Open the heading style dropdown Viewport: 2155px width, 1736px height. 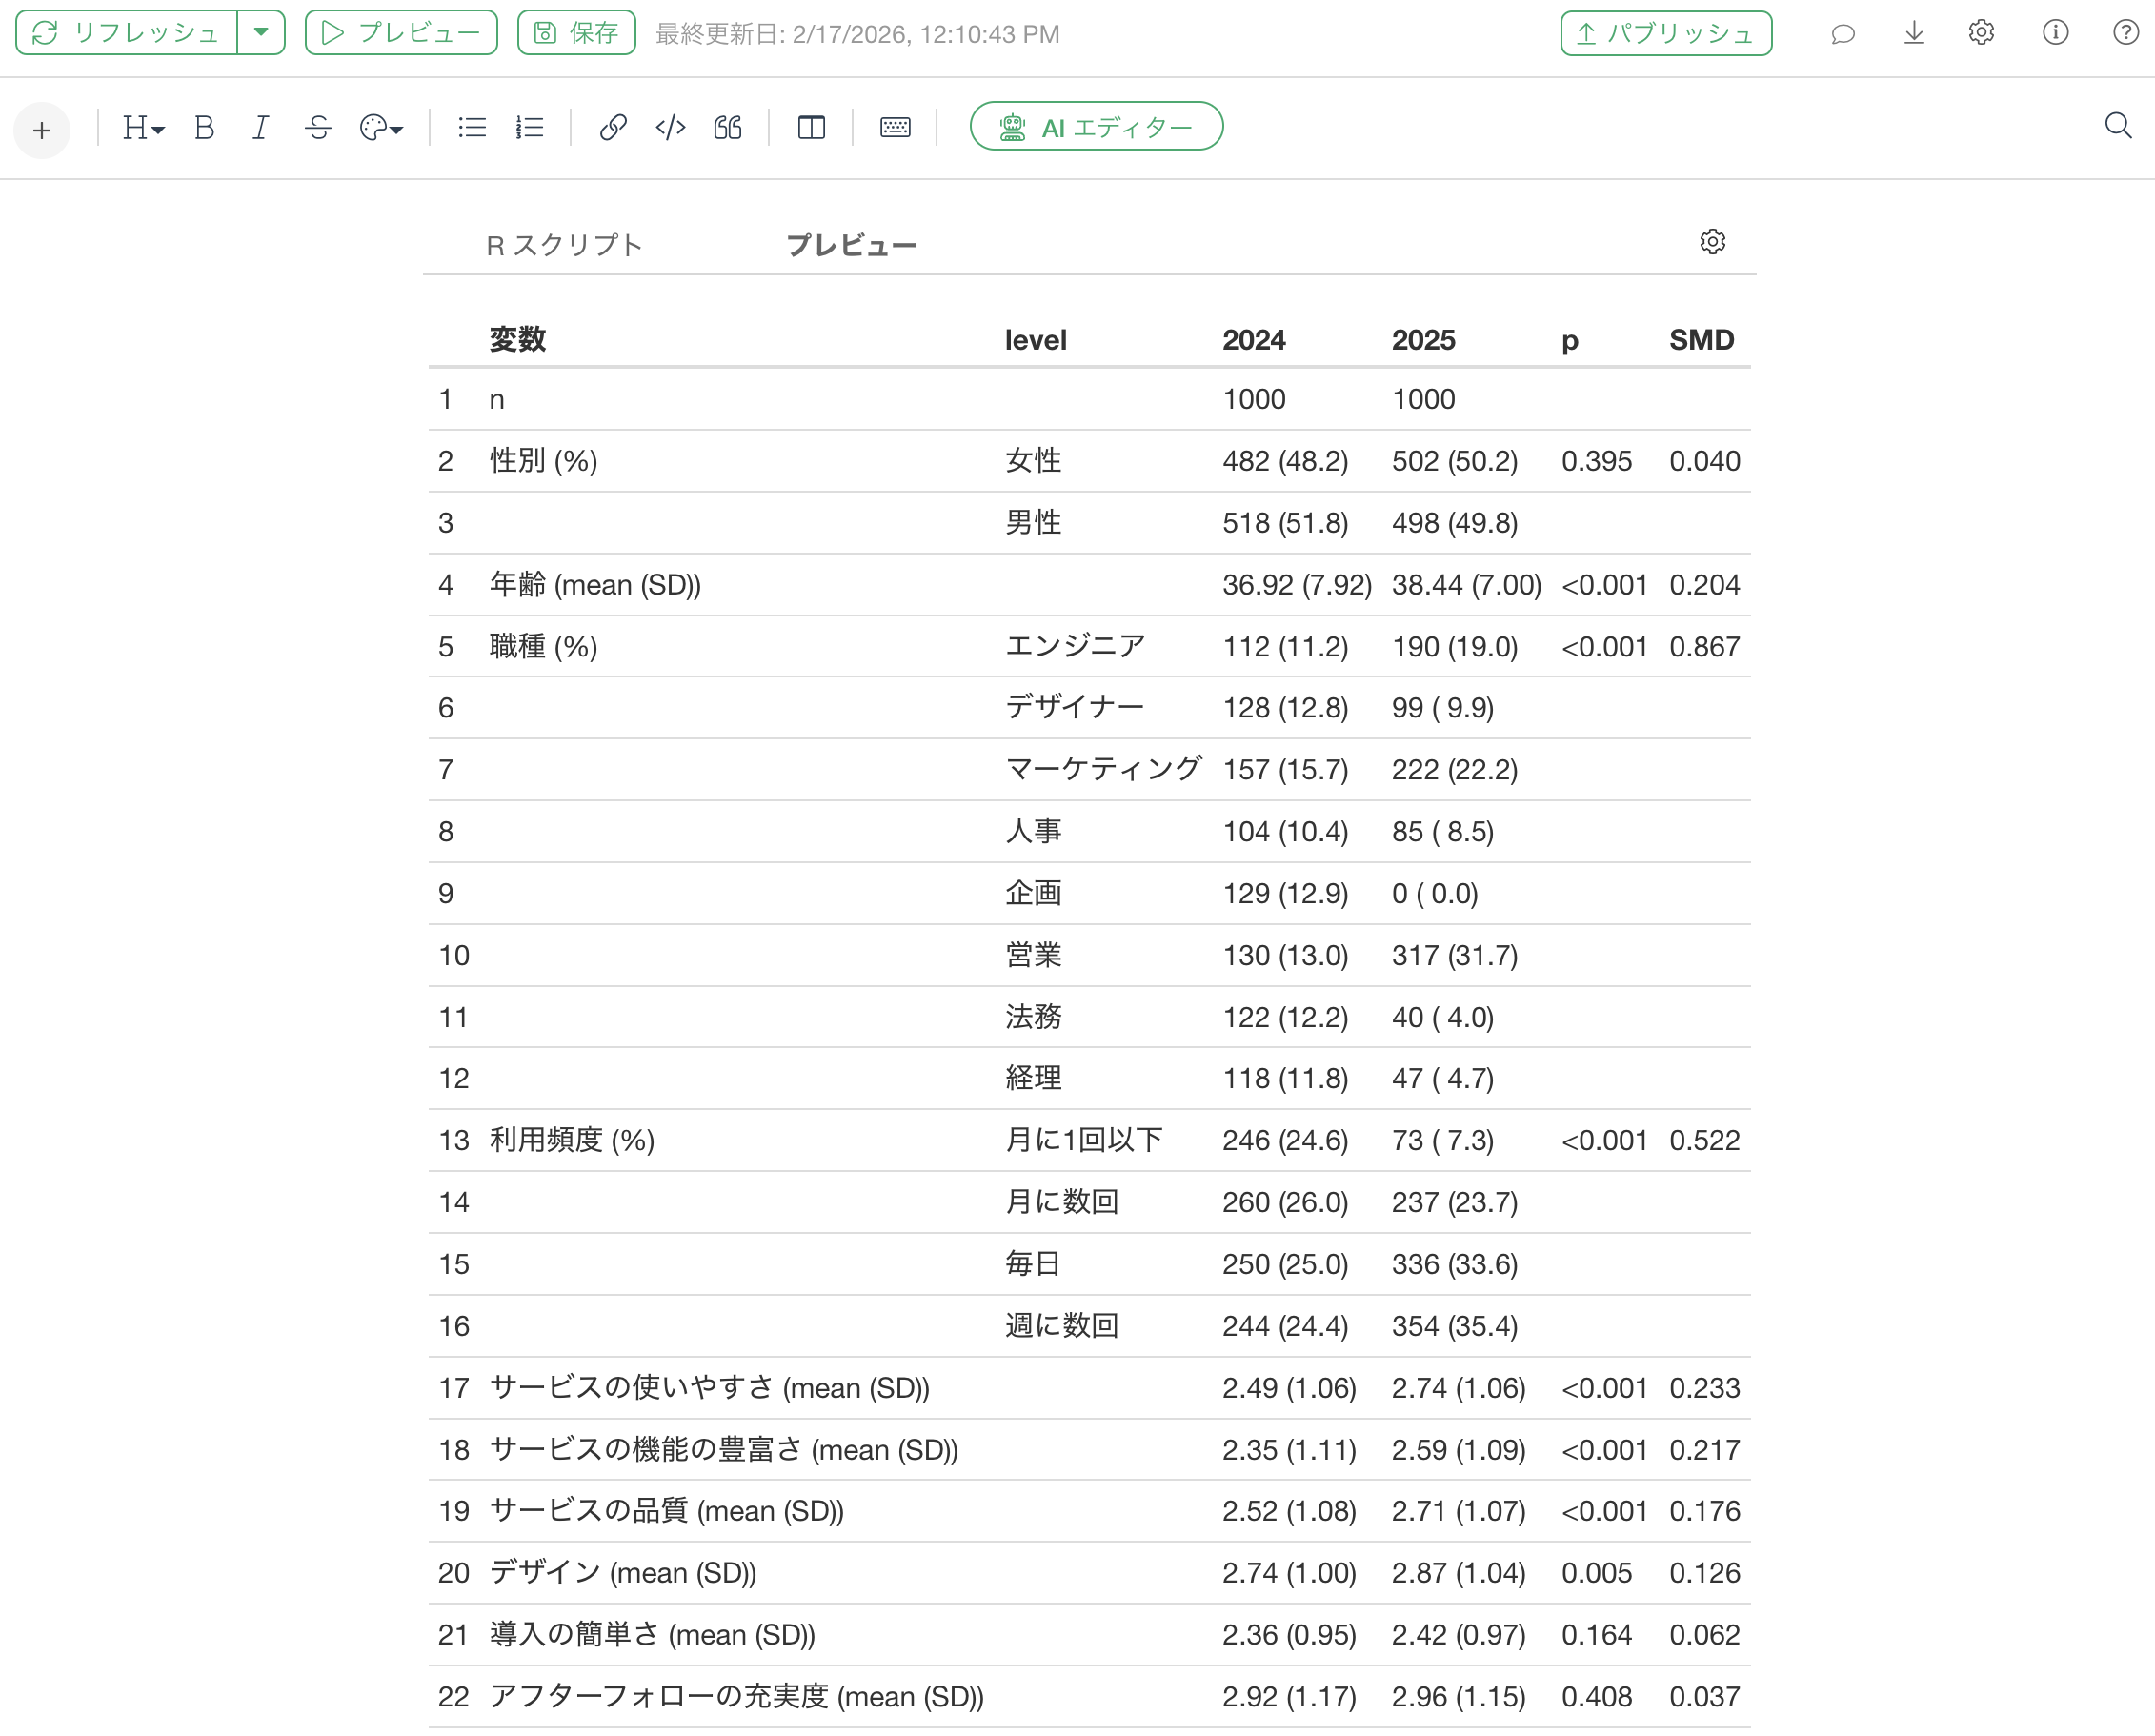142,128
